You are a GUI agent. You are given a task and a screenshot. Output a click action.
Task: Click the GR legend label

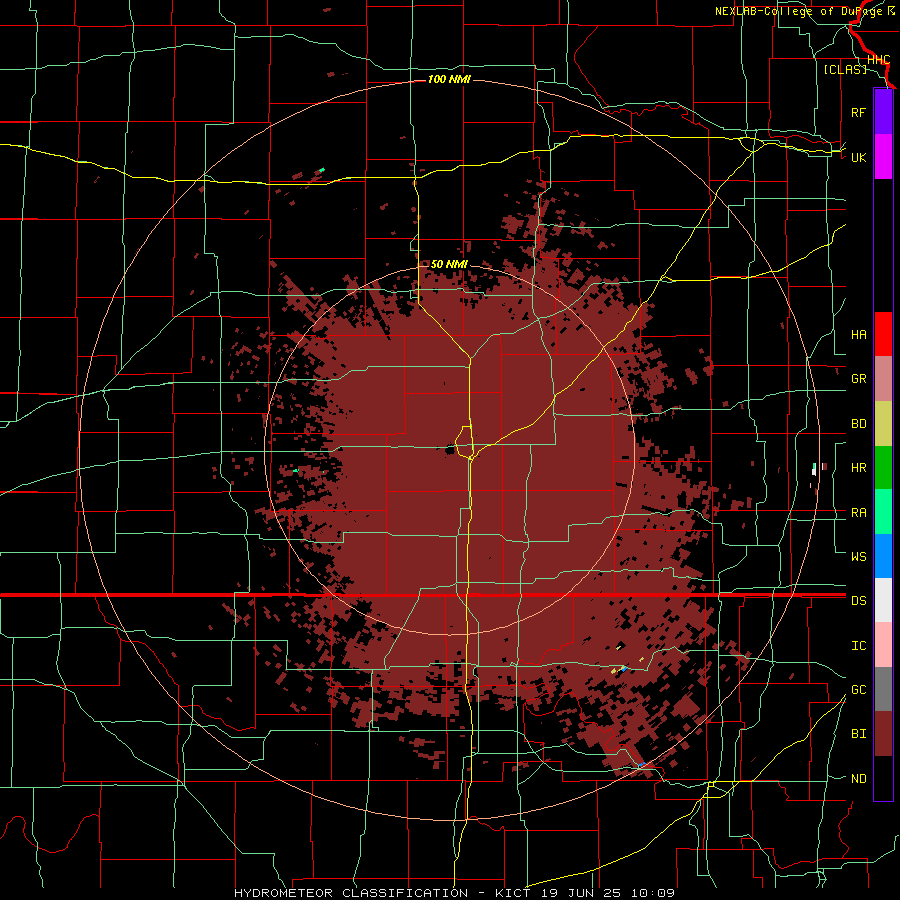(x=858, y=379)
